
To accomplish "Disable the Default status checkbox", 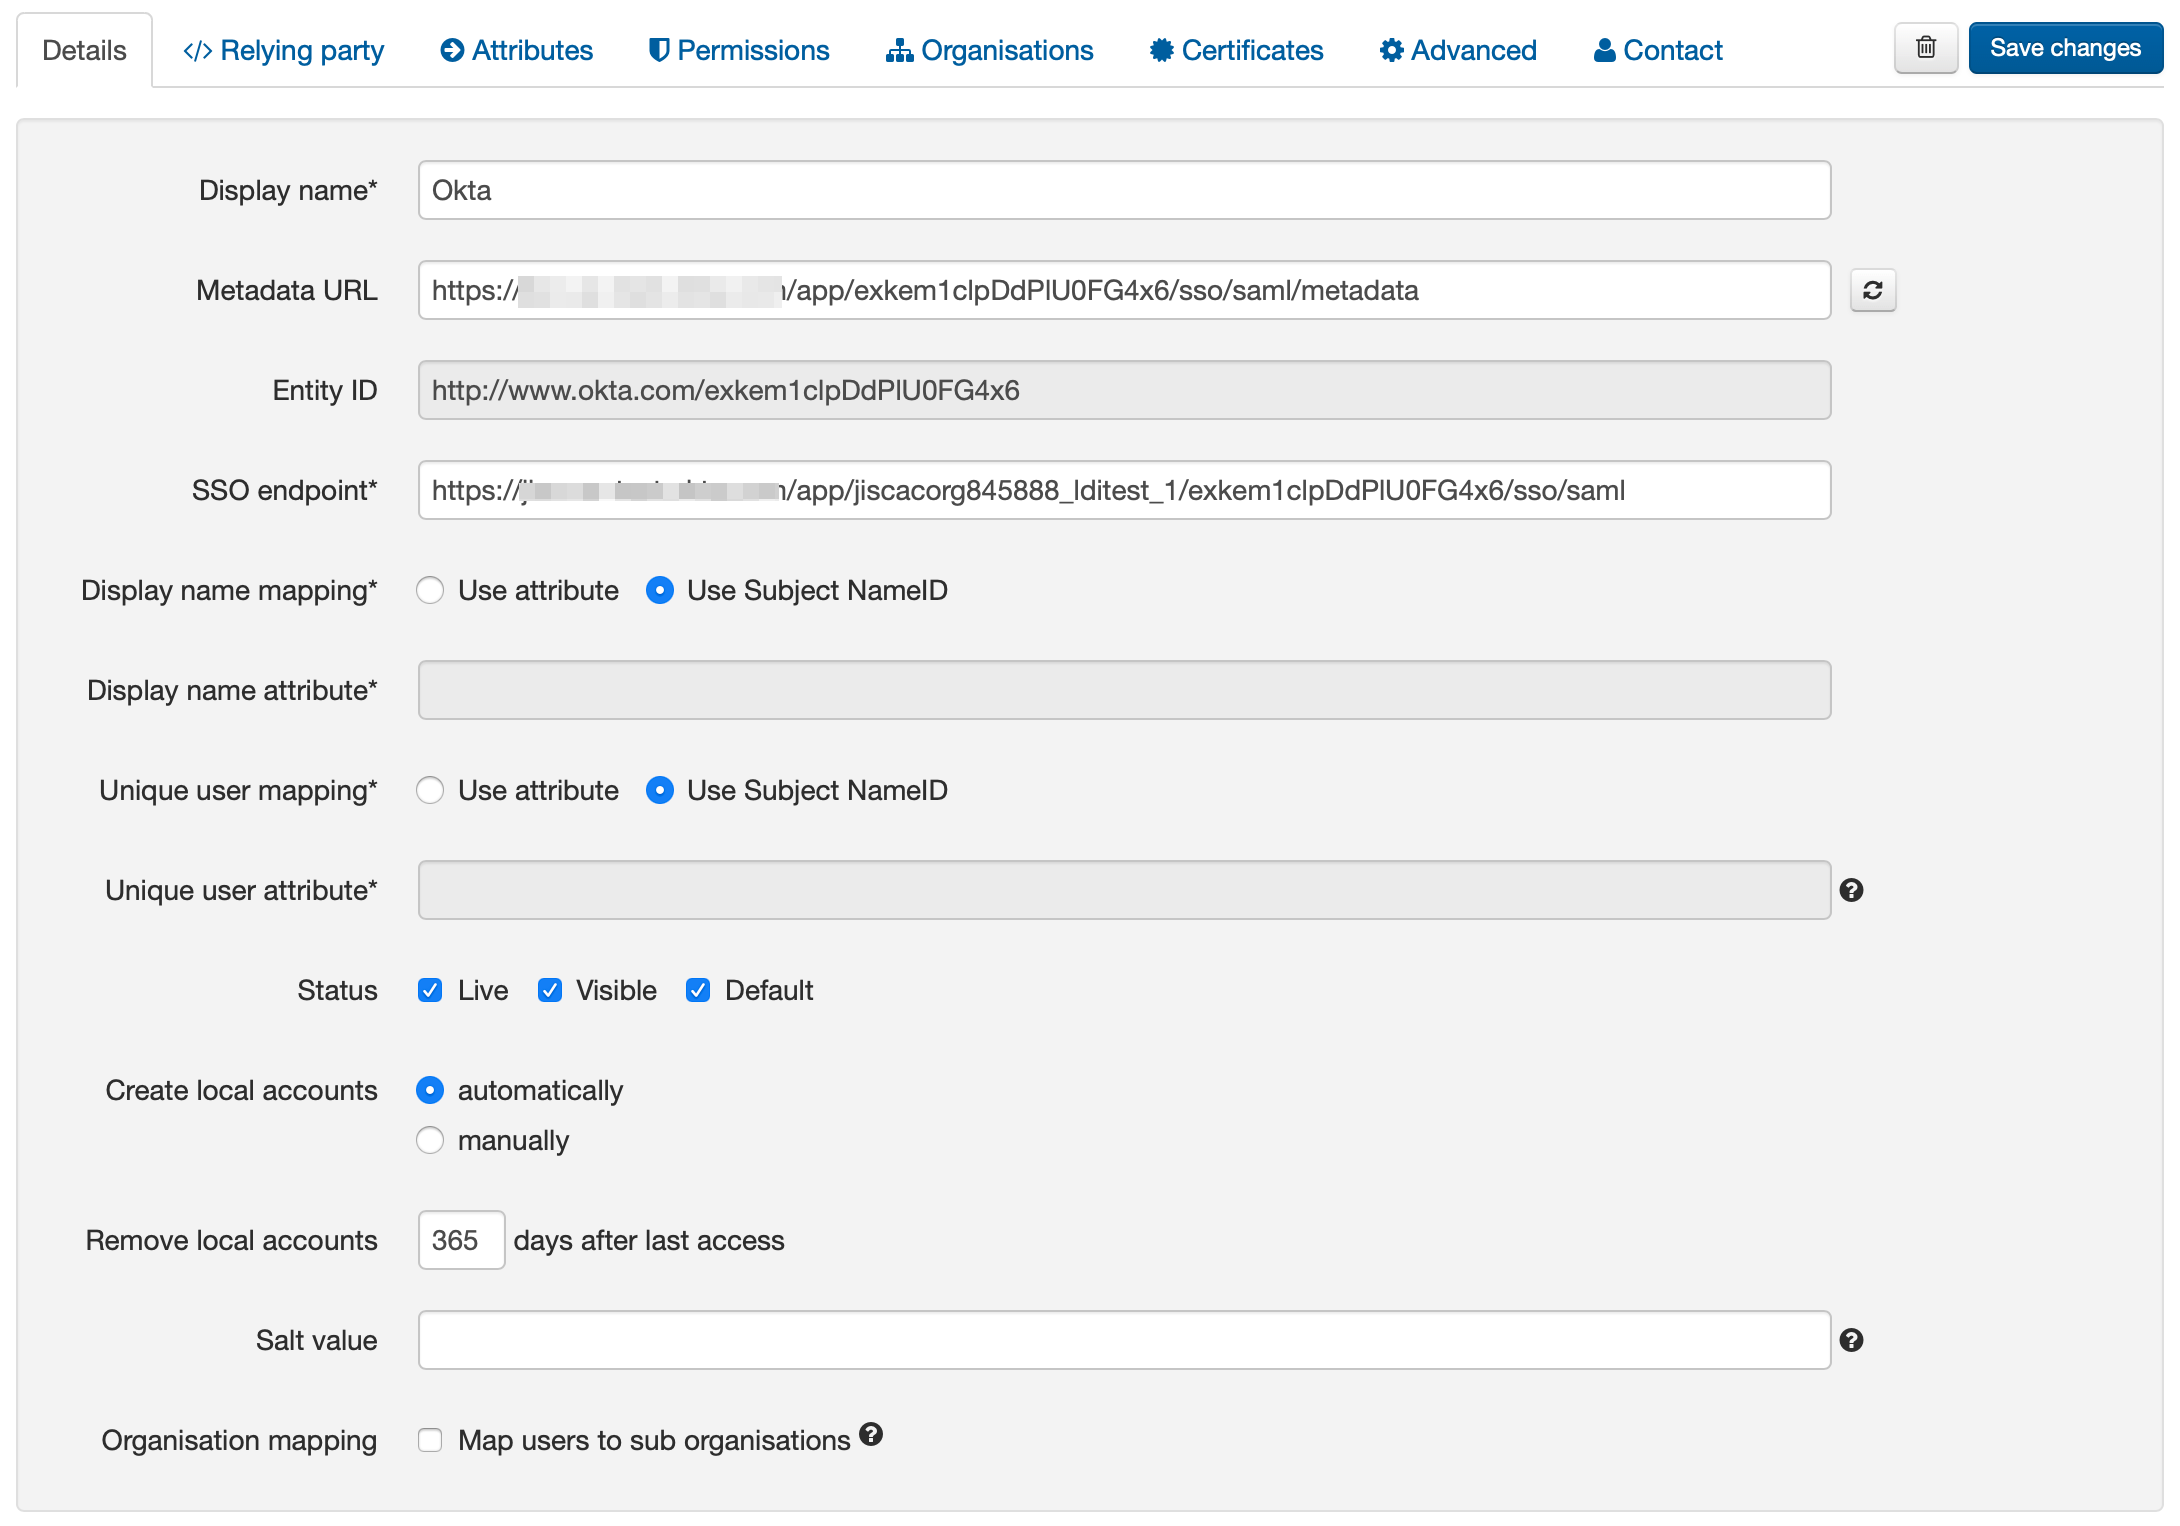I will pyautogui.click(x=697, y=990).
